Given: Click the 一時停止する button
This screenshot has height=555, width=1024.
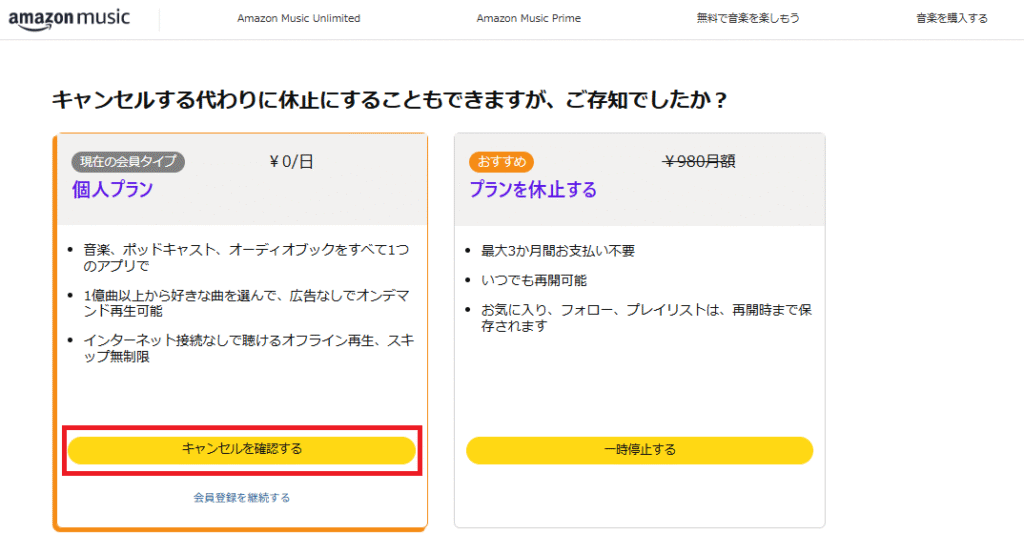Looking at the screenshot, I should pyautogui.click(x=639, y=450).
